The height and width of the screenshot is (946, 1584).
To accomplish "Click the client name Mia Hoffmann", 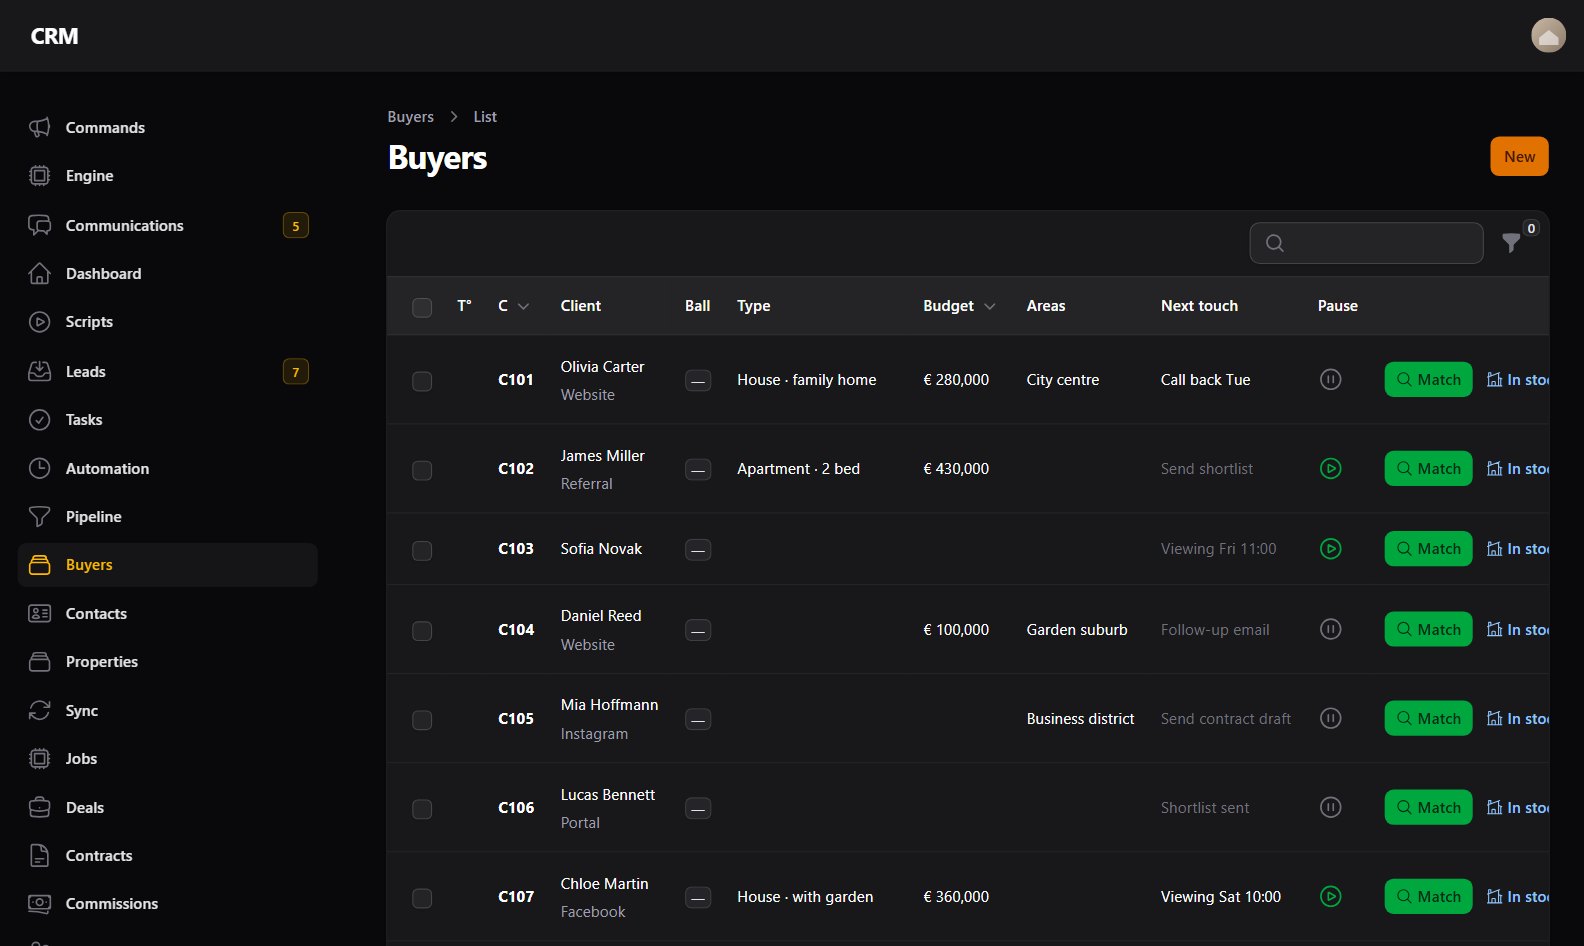I will point(609,705).
